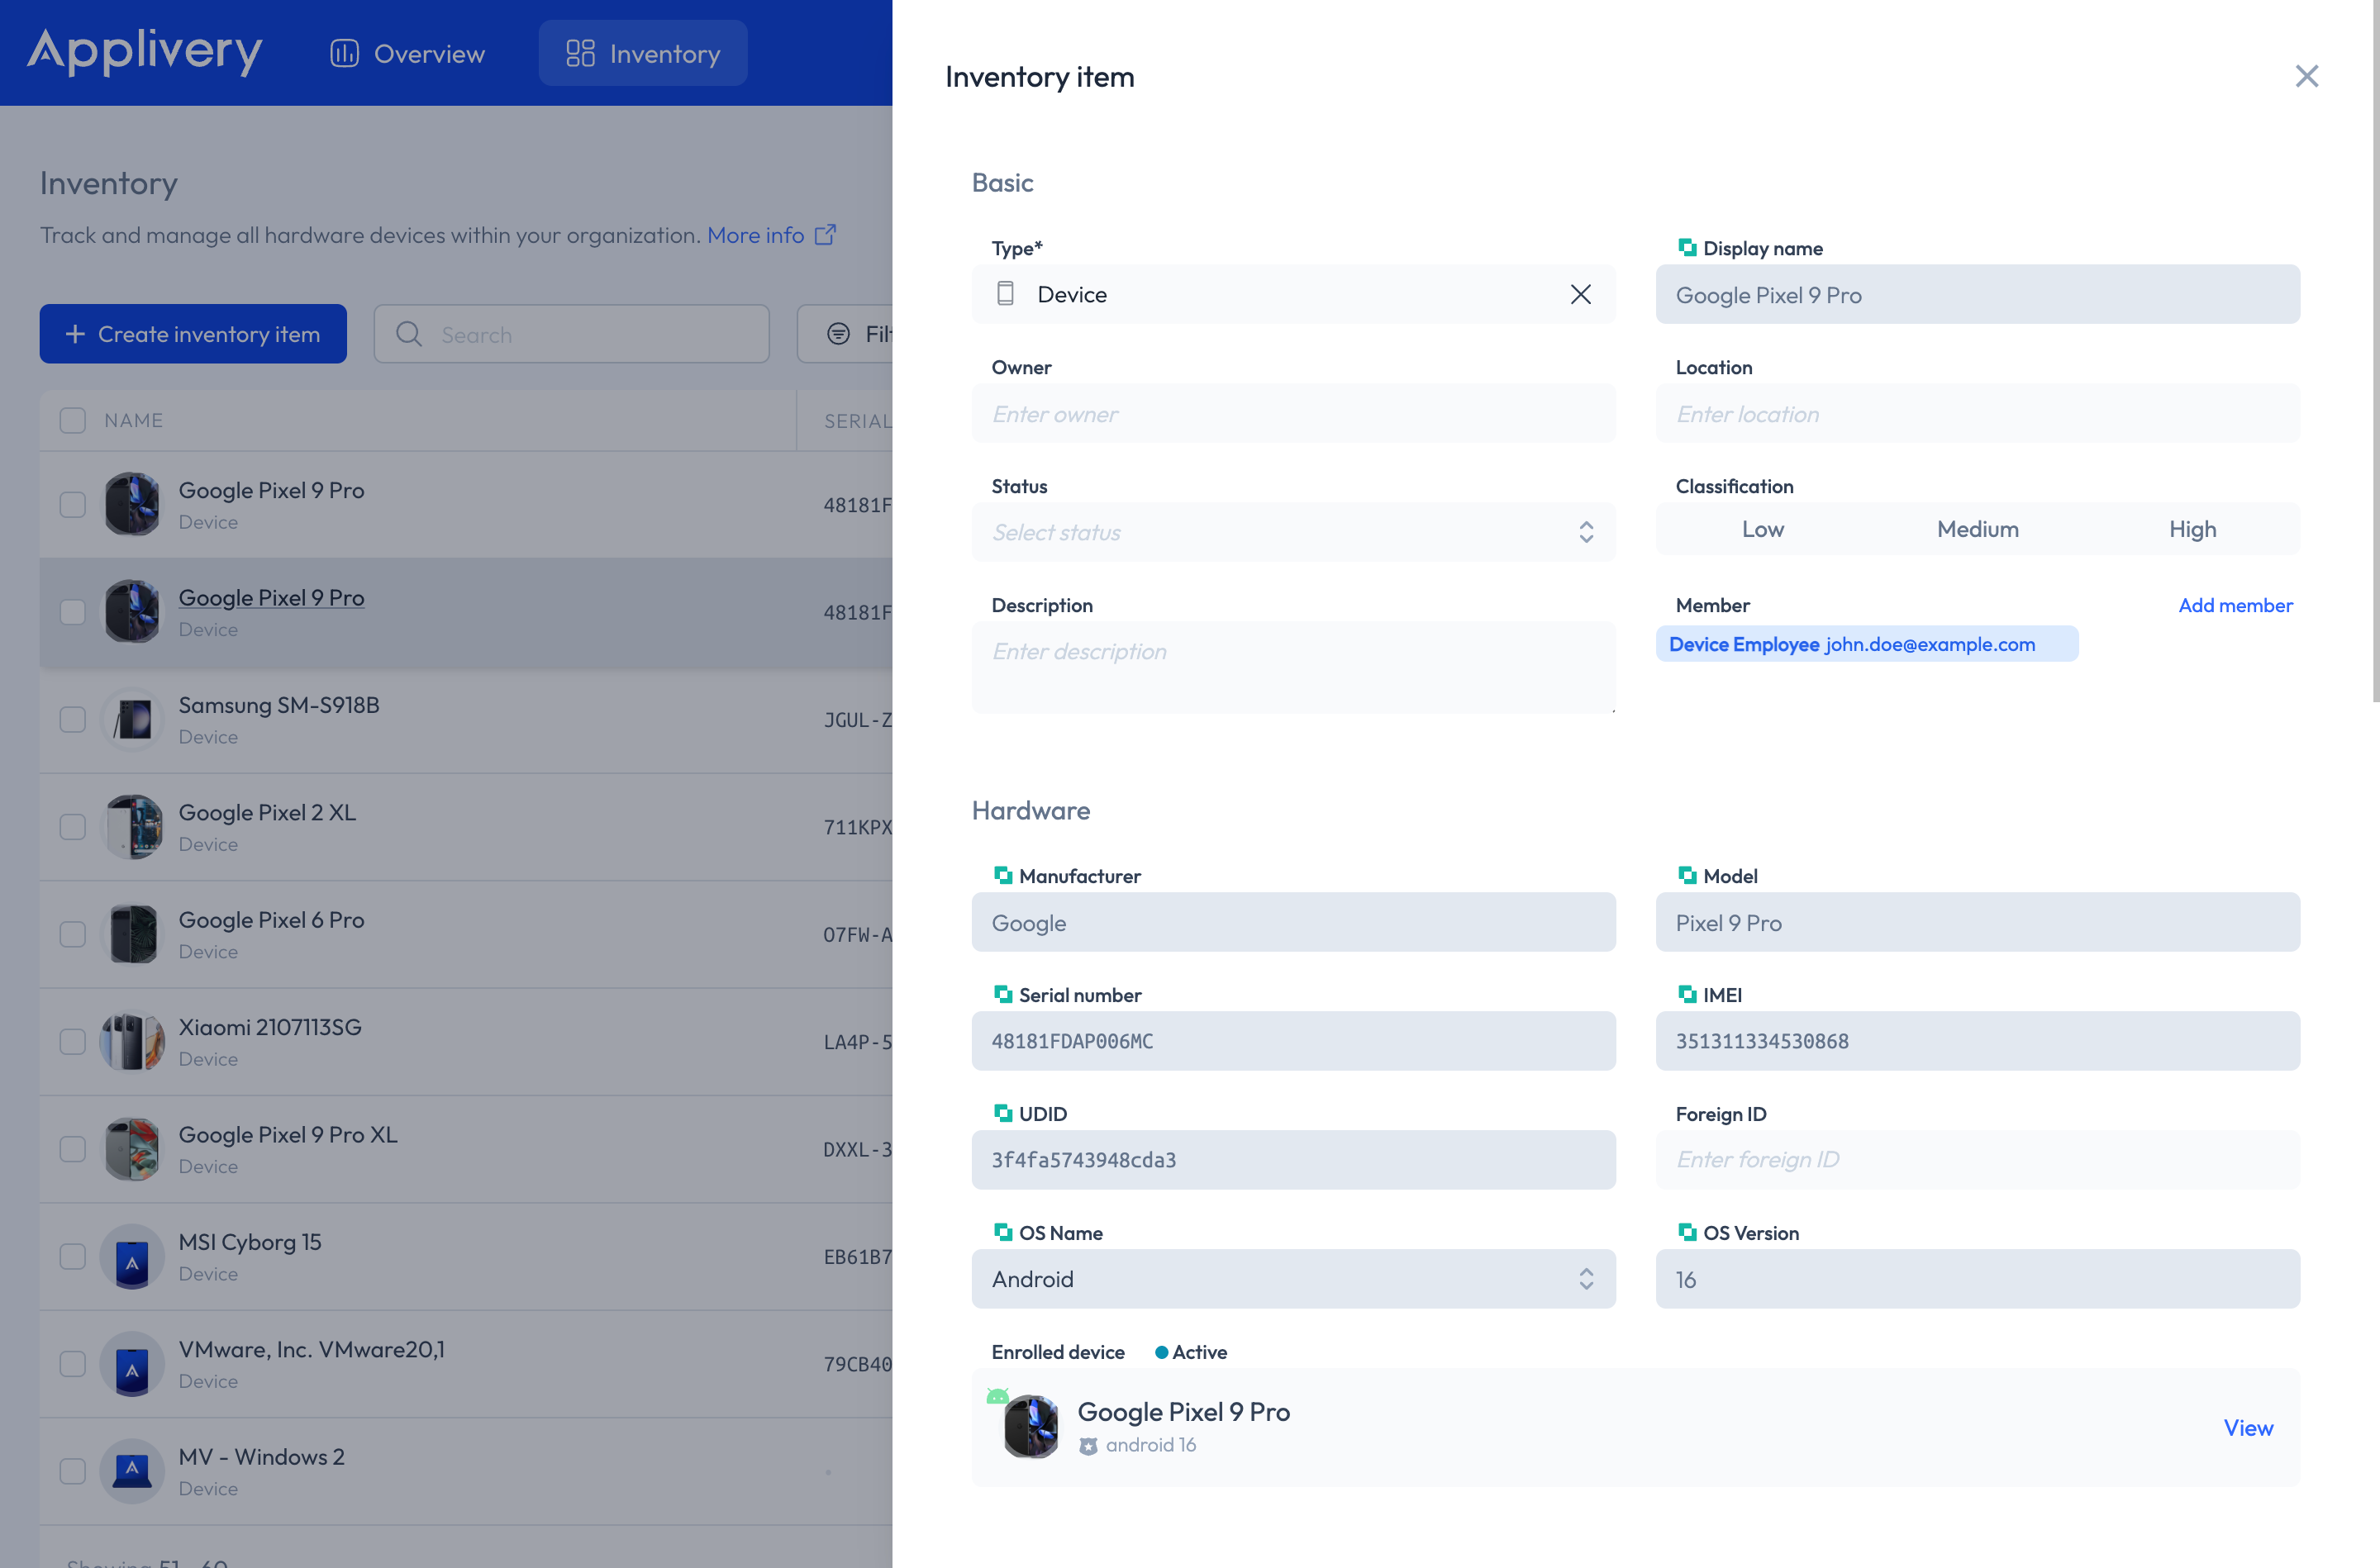The image size is (2380, 1568).
Task: Click the Enter owner input field
Action: [x=1293, y=413]
